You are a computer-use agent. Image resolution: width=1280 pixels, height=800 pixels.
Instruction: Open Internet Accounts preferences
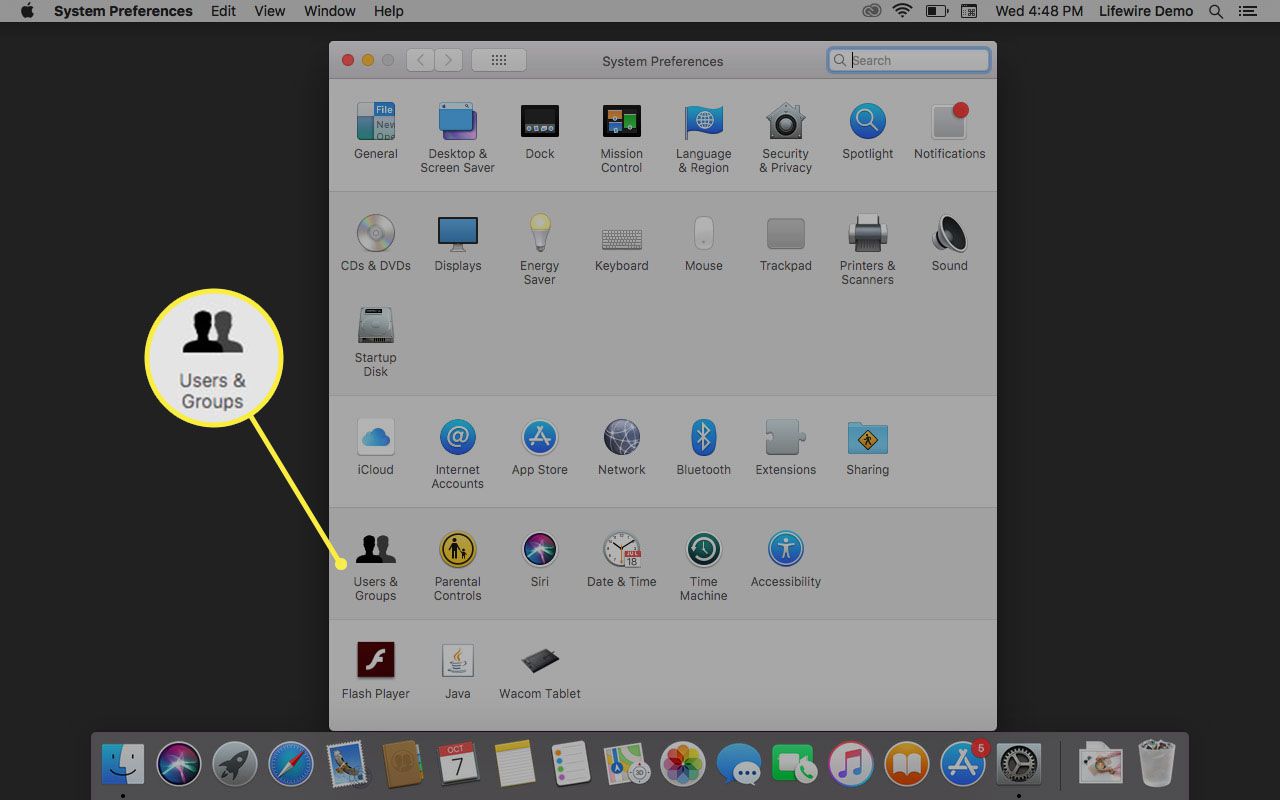[x=458, y=453]
